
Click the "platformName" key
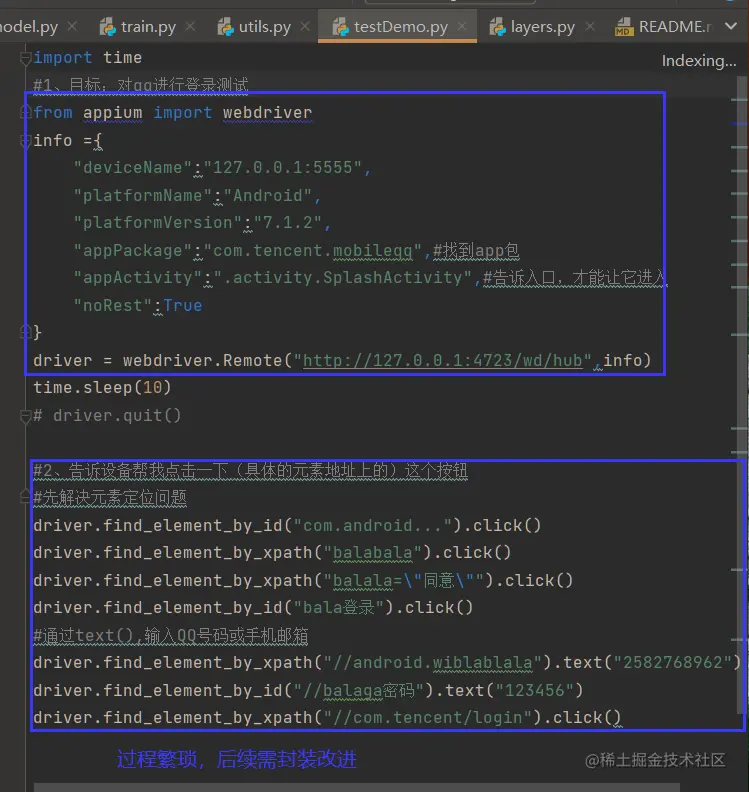[x=142, y=195]
